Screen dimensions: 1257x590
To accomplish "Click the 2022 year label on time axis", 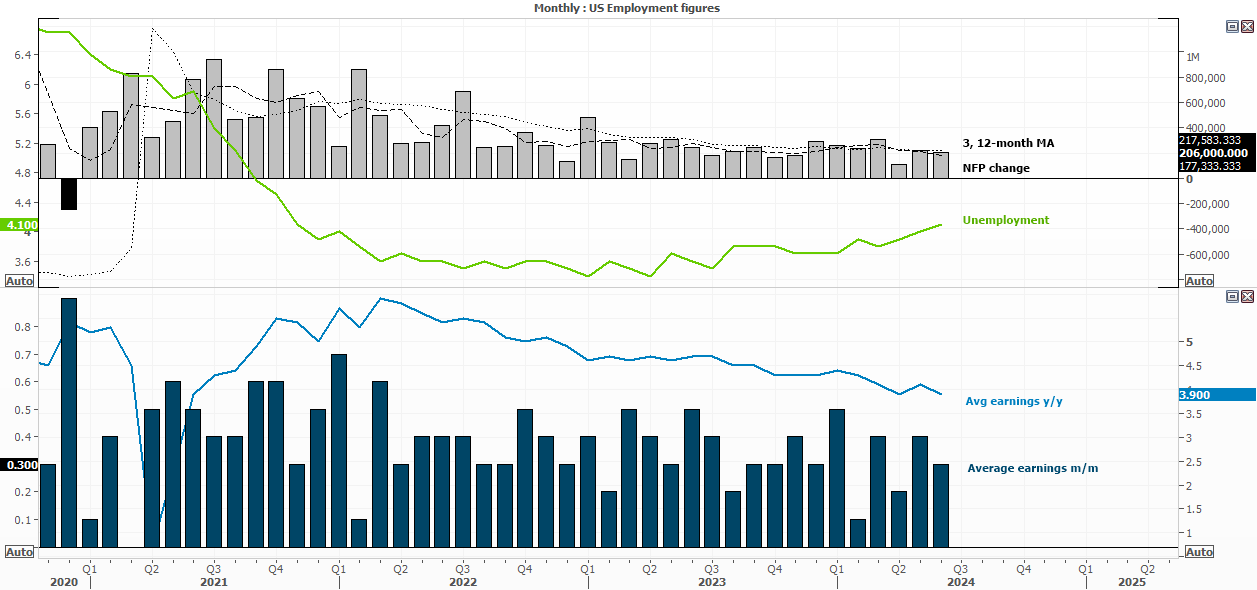I will click(x=462, y=581).
